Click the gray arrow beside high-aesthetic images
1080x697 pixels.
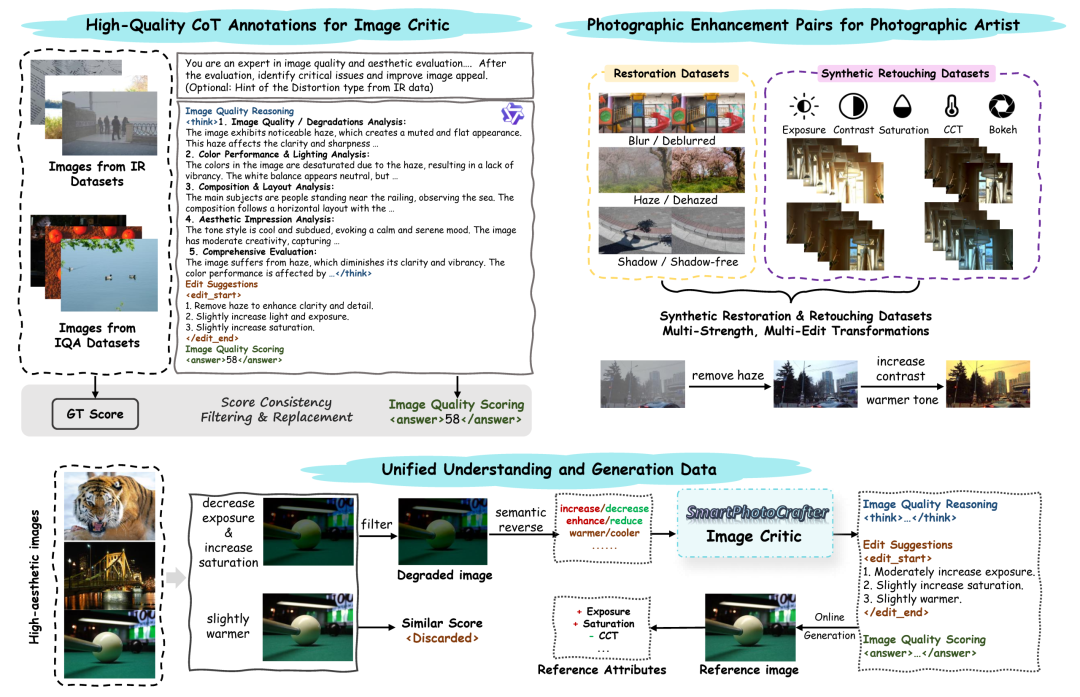176,577
